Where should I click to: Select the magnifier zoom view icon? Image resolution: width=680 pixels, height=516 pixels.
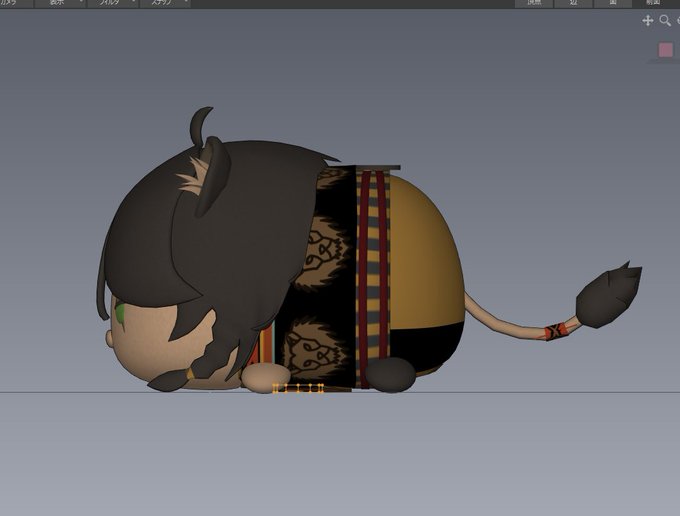pos(665,20)
